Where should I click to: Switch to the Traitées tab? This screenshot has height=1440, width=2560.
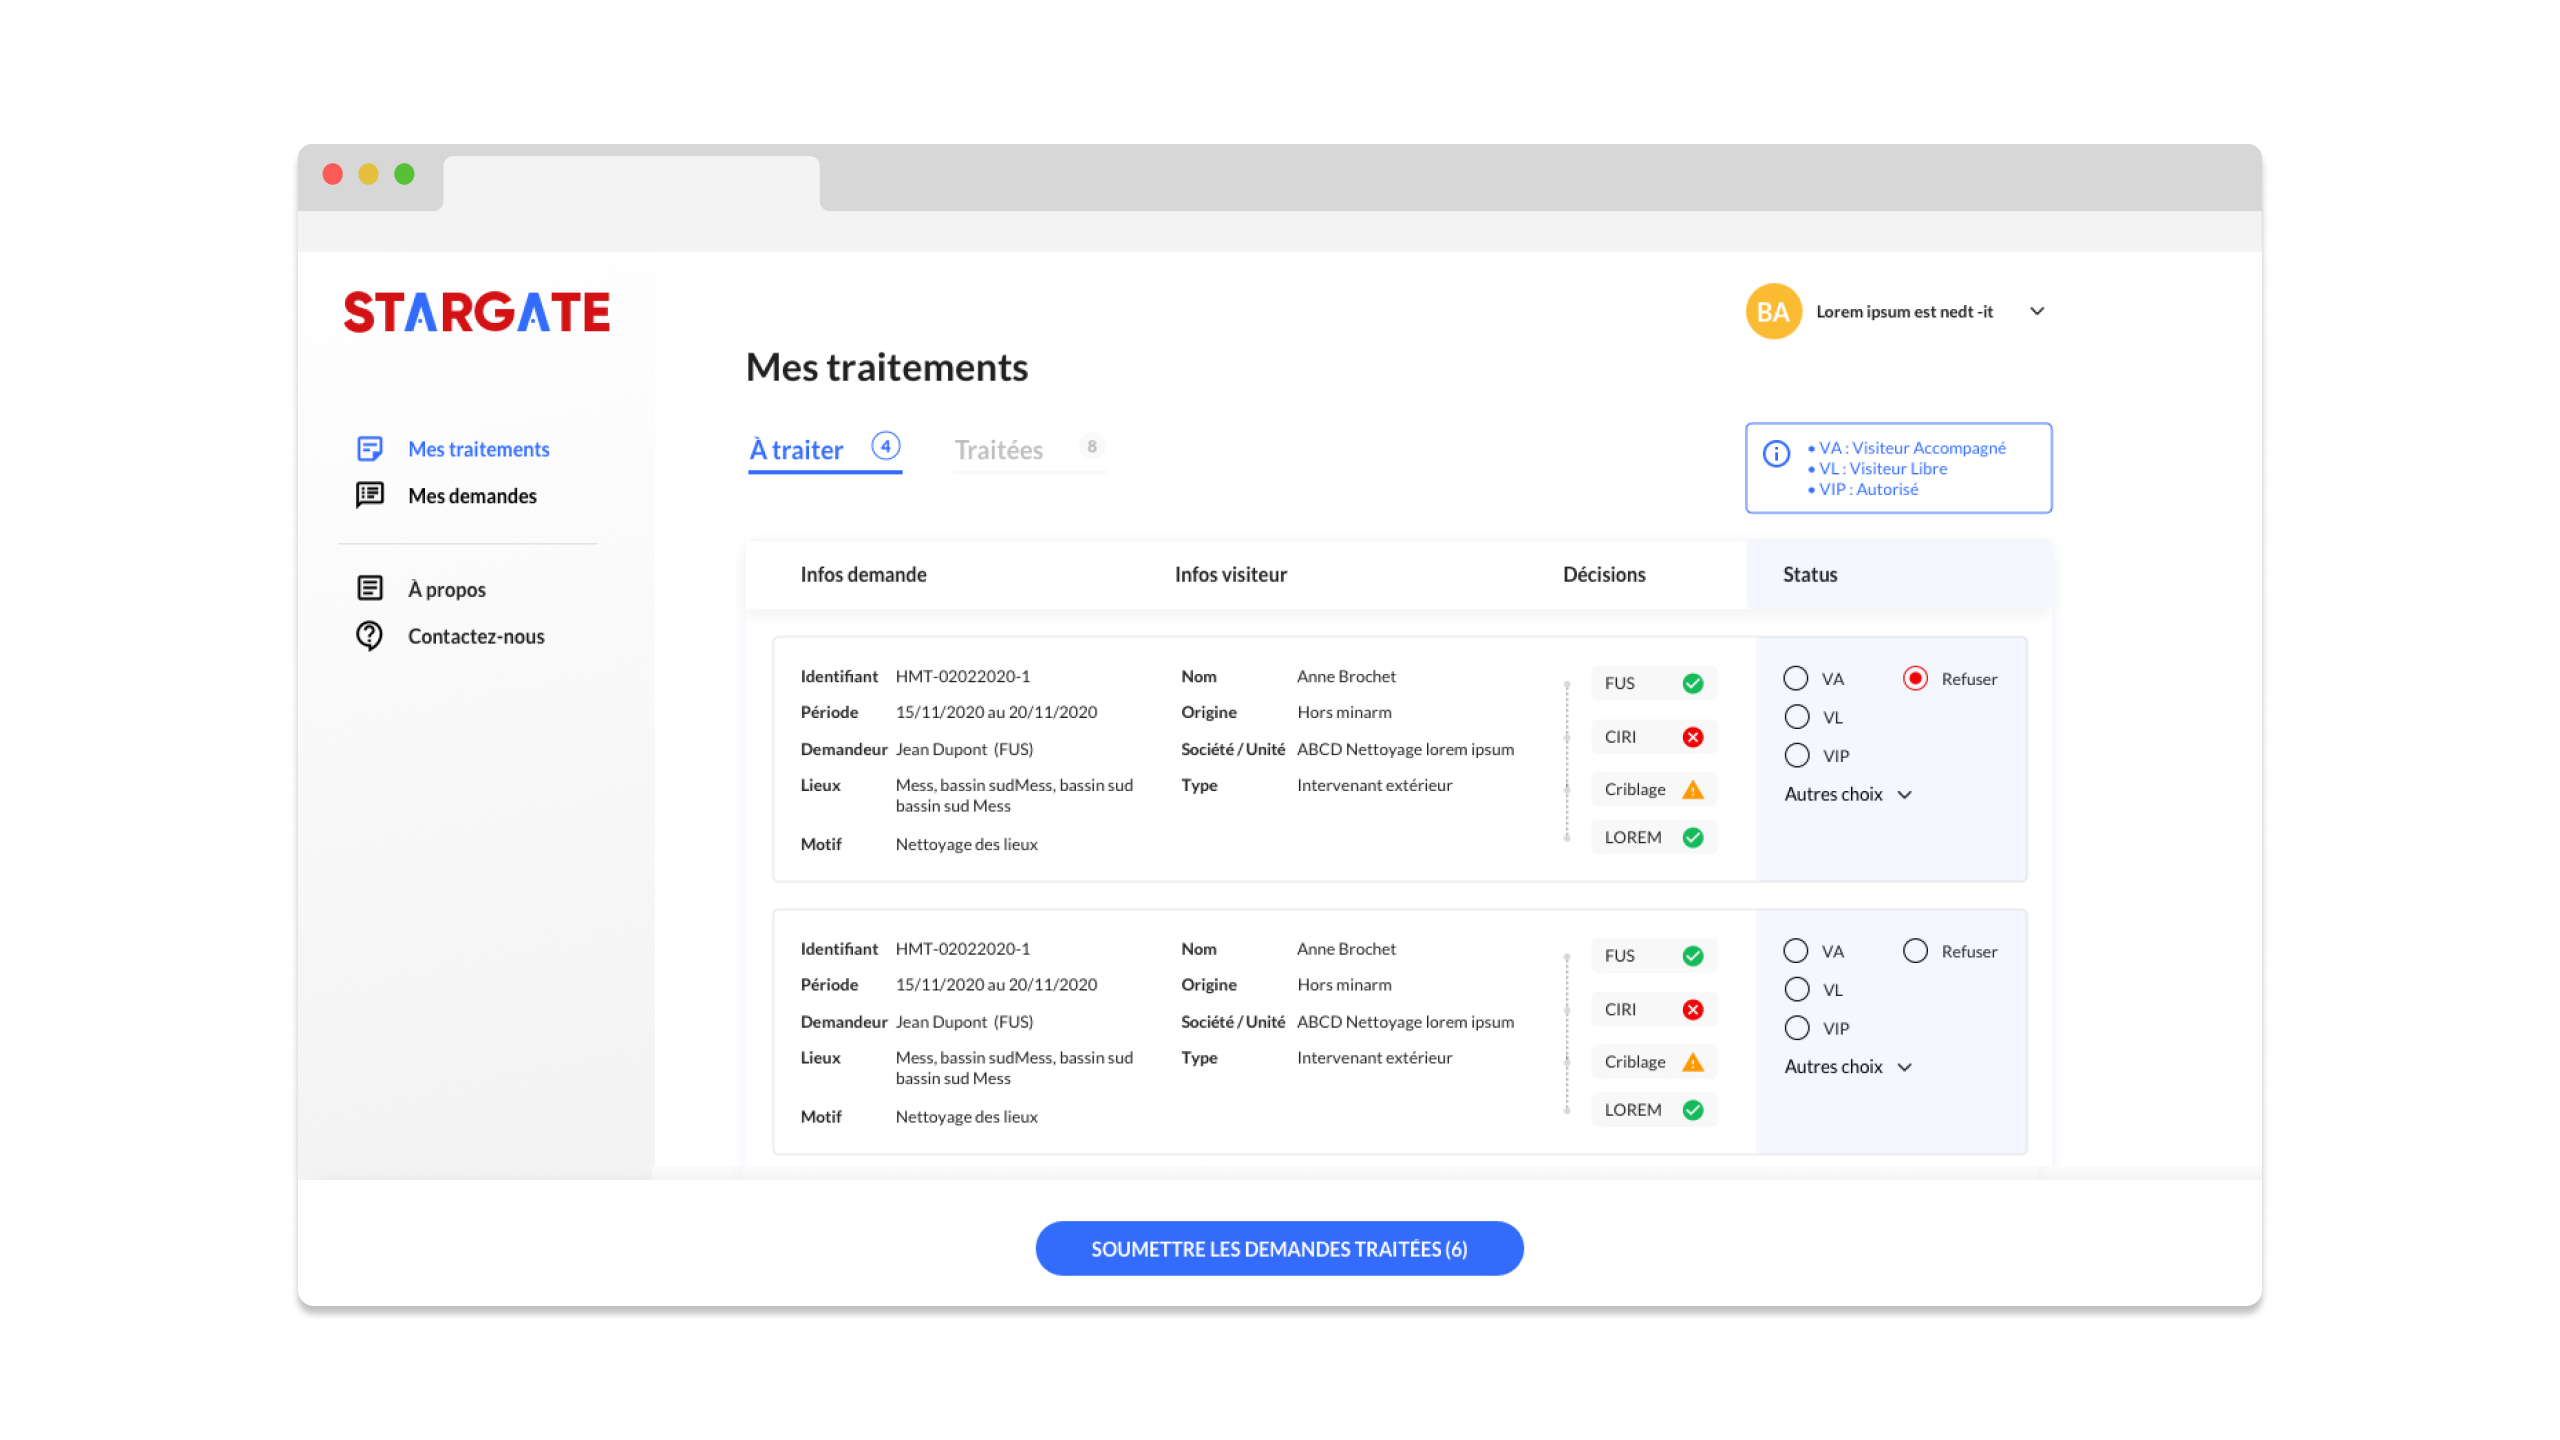point(998,451)
